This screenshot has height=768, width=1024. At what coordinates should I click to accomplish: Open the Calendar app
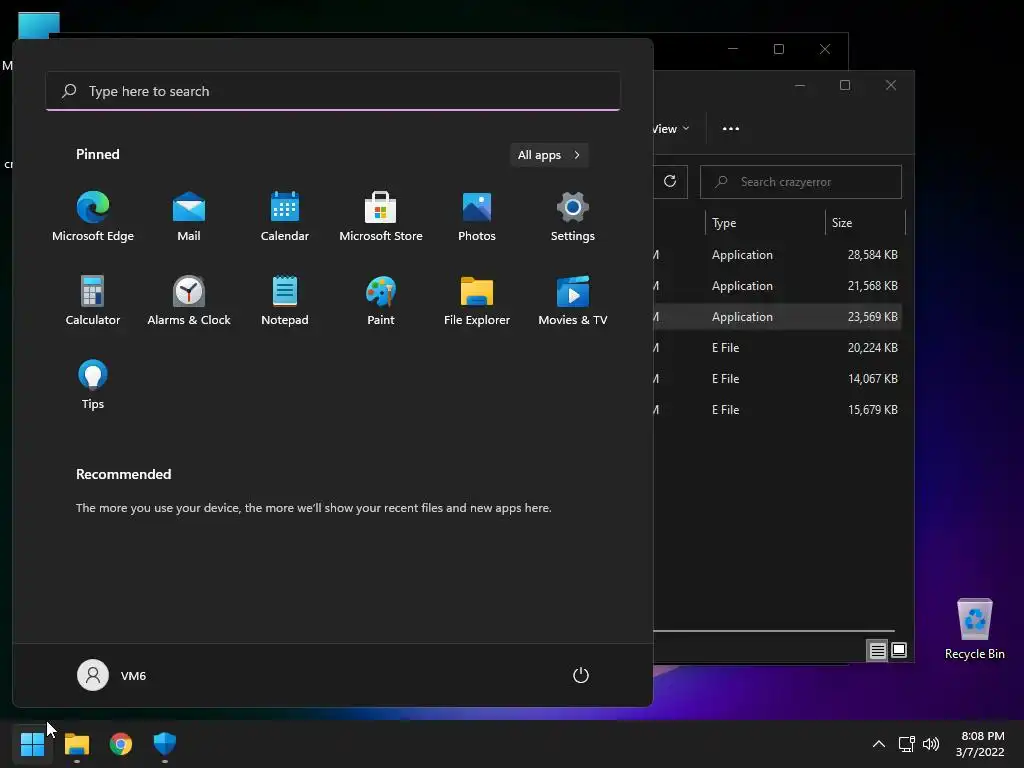click(285, 217)
